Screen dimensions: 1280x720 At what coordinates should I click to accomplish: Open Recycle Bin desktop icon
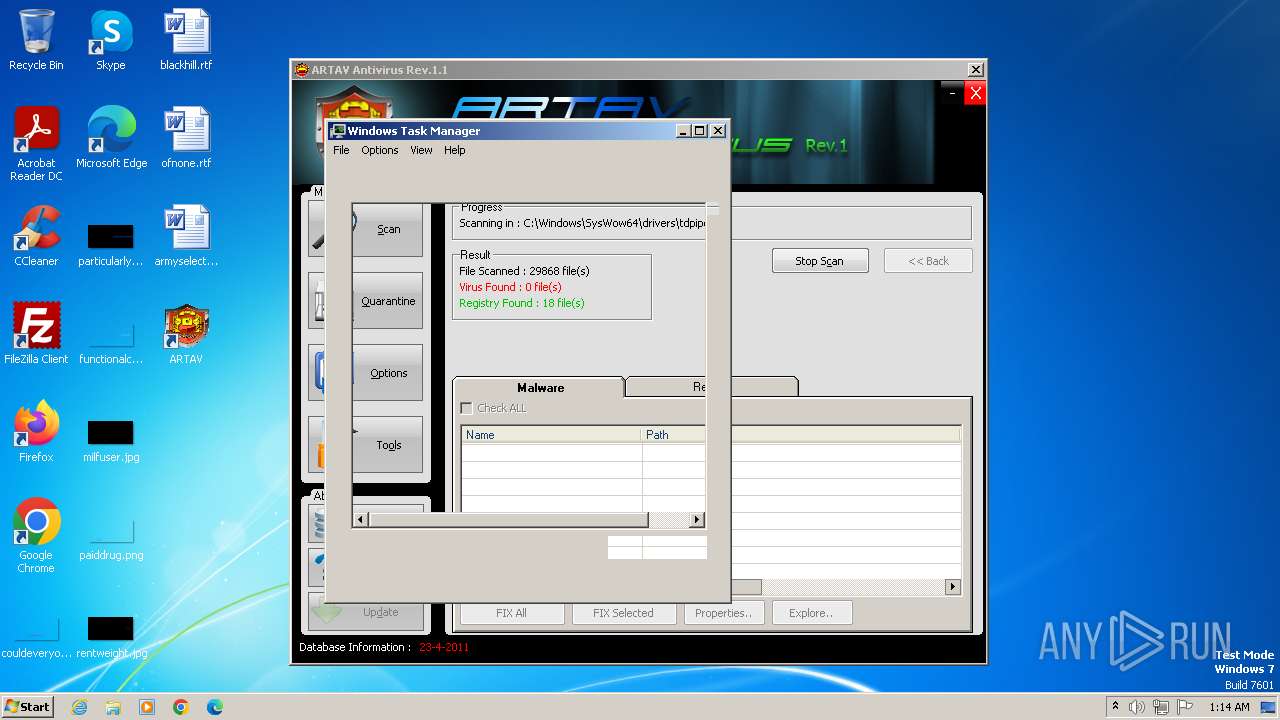(36, 40)
